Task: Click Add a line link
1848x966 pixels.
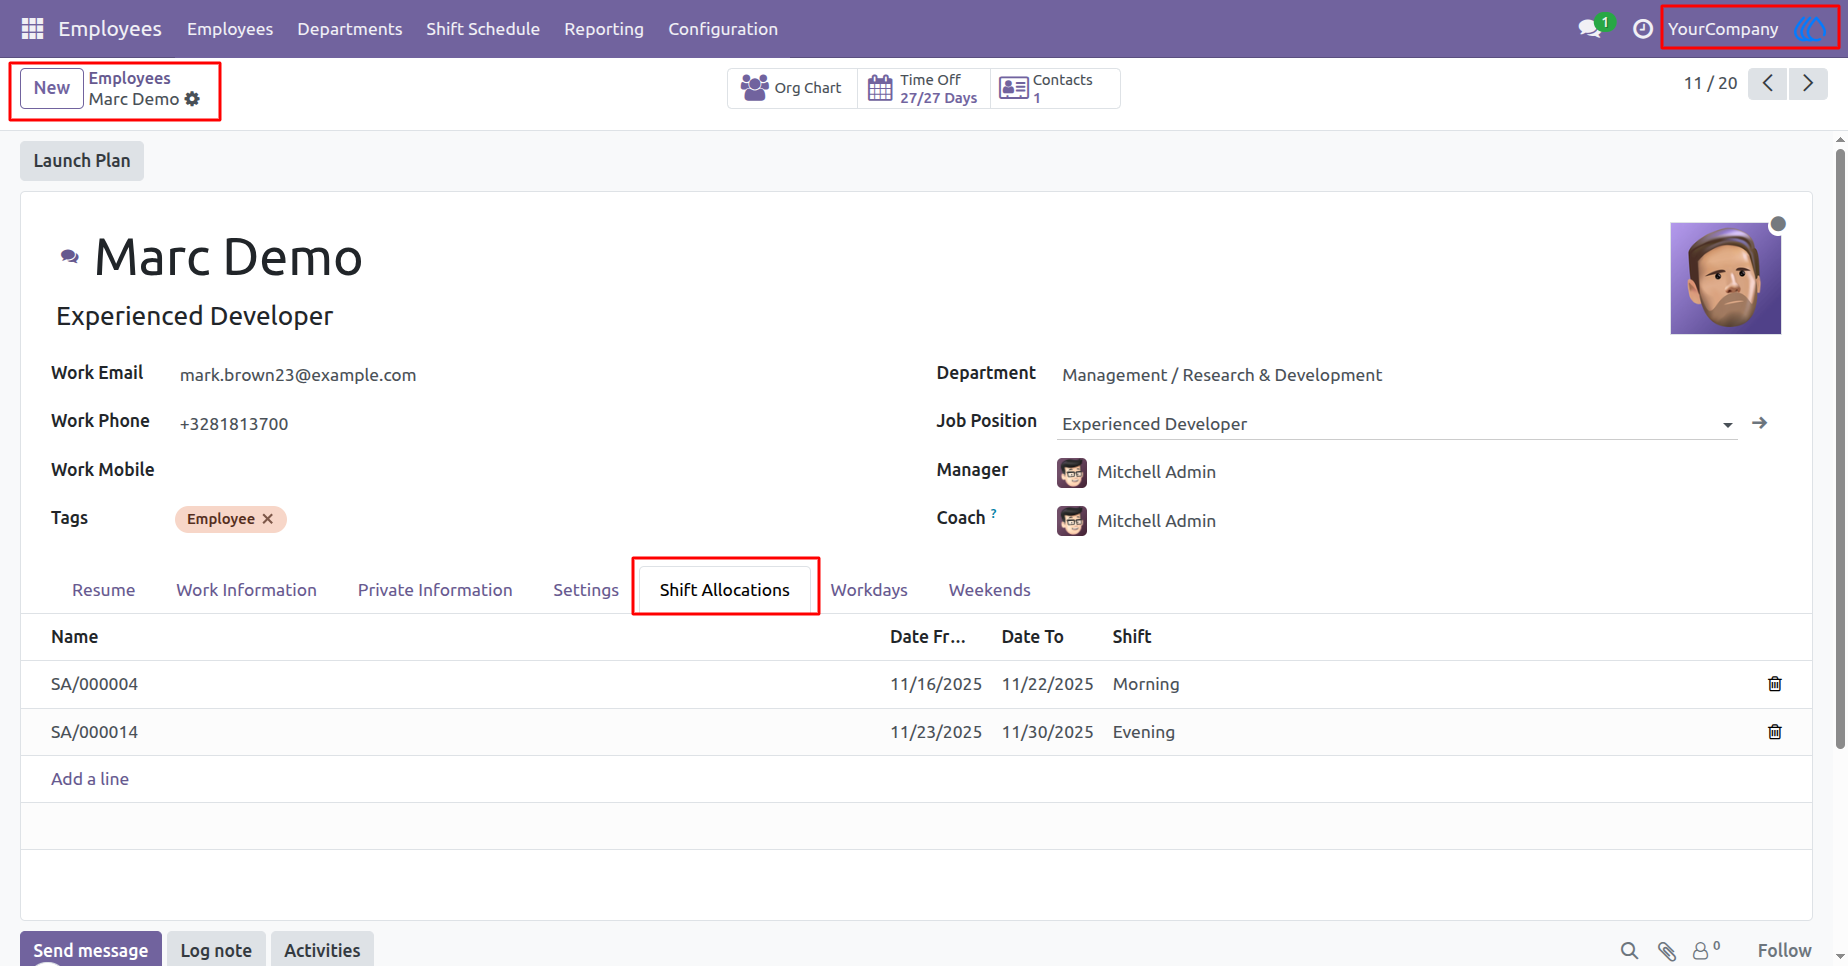Action: coord(90,779)
